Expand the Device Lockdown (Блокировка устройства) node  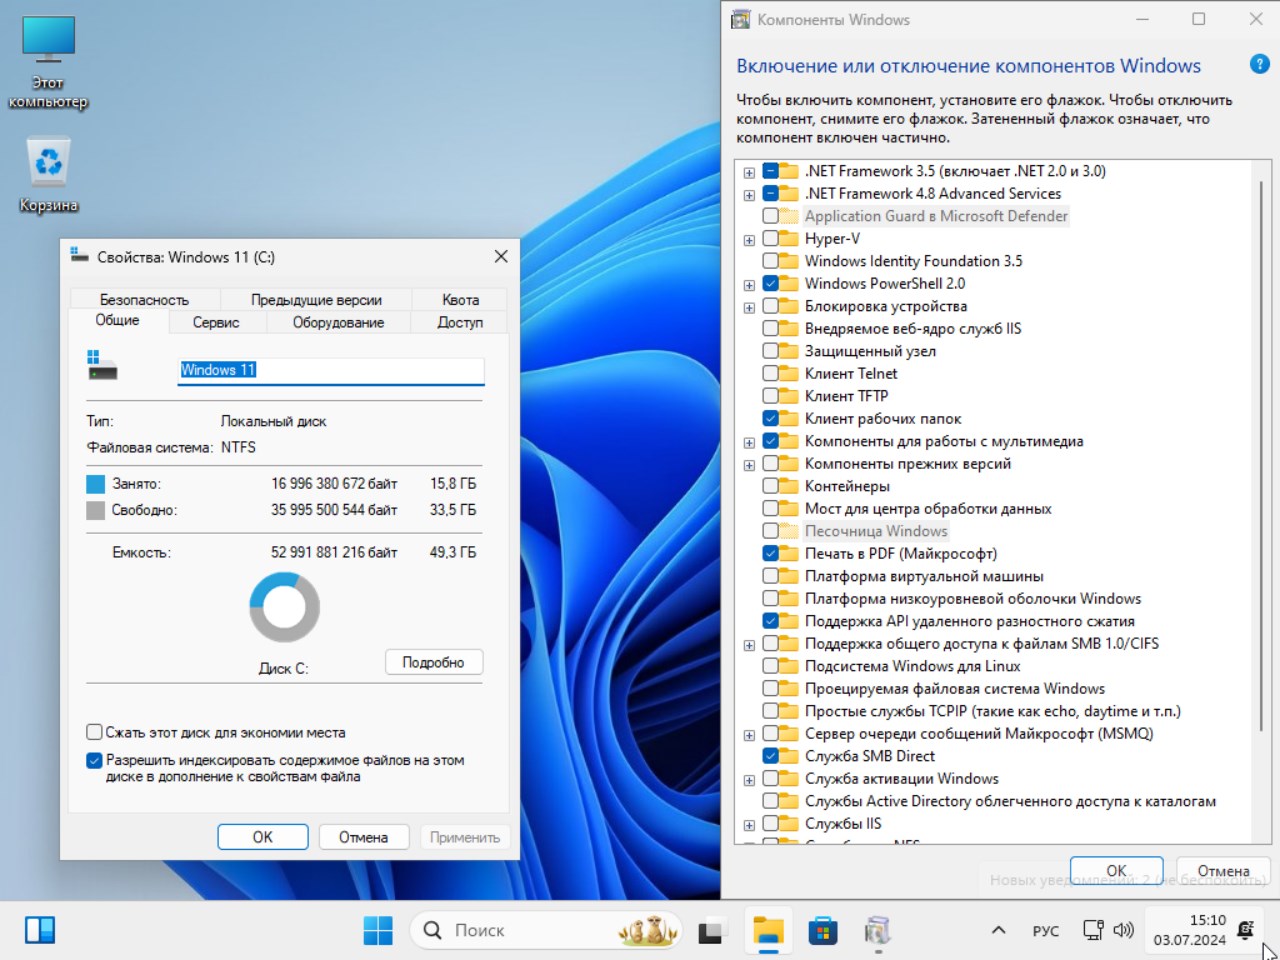749,307
